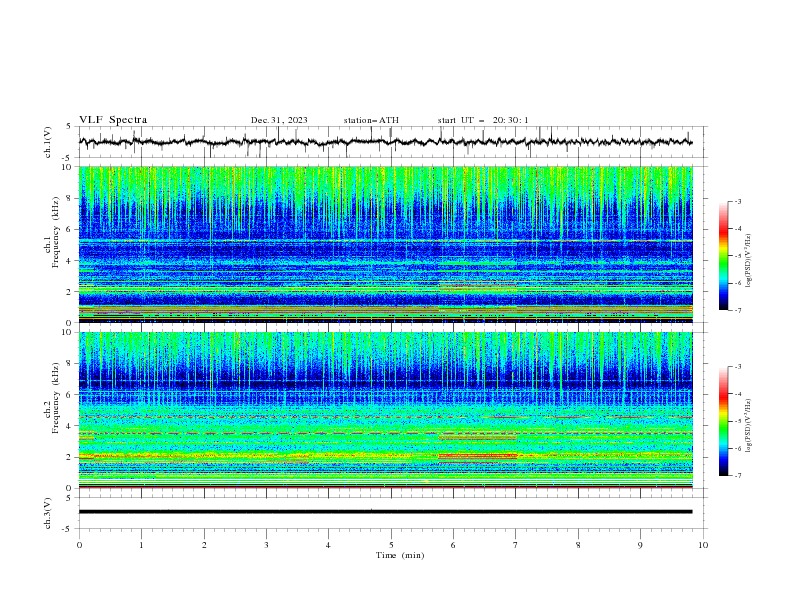Click the ch.1 color scale bar
The image size is (792, 612).
coord(724,256)
